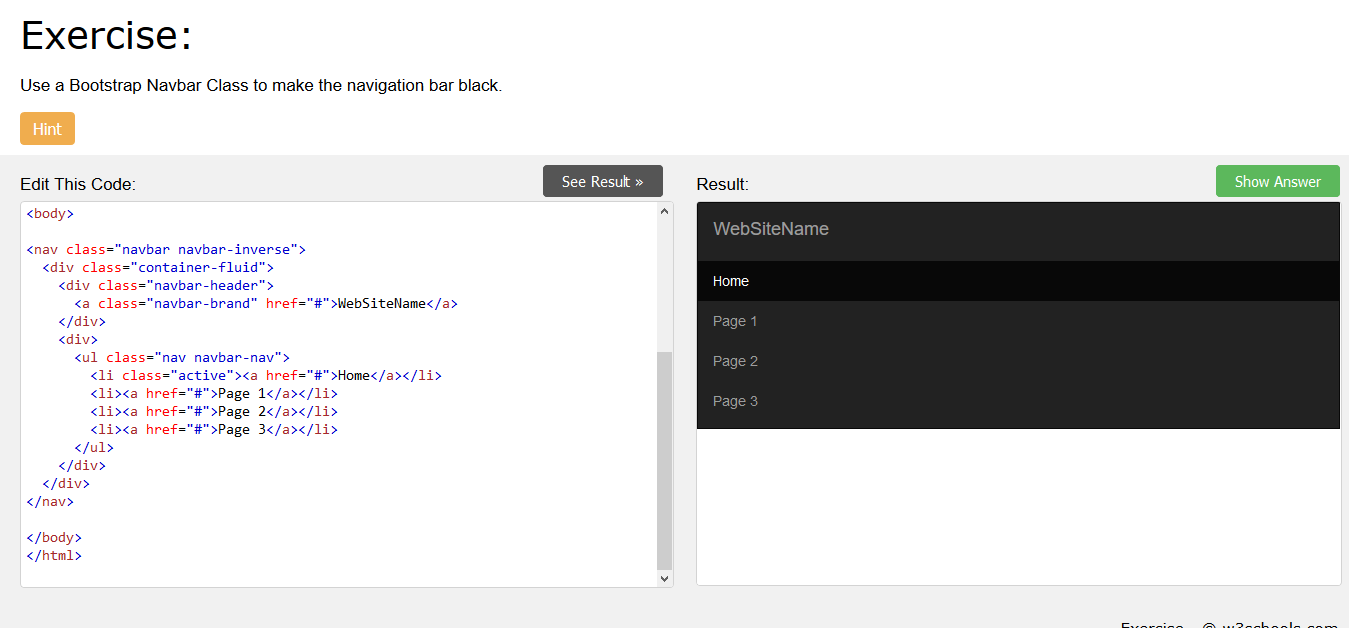Click the container-fluid div line in code
1349x628 pixels.
pos(158,267)
